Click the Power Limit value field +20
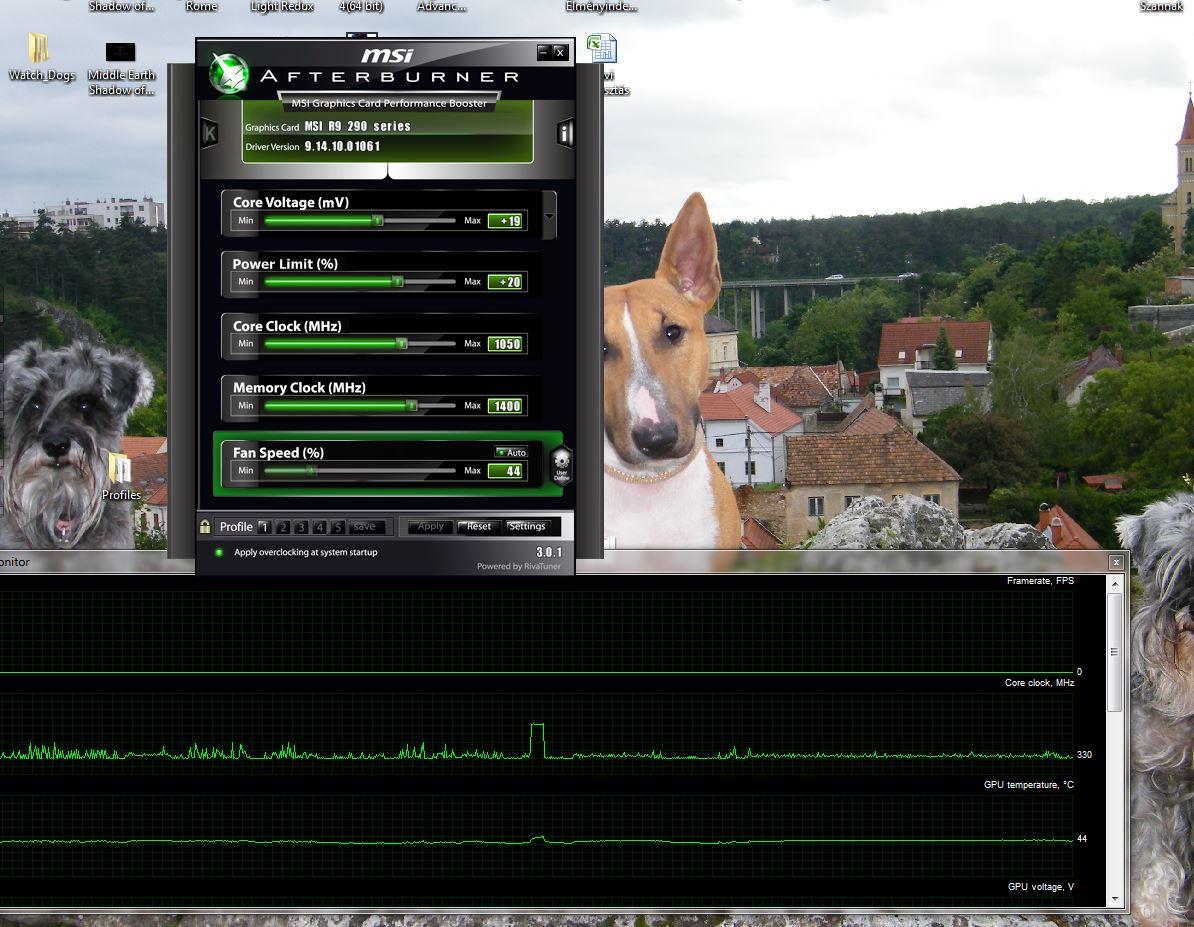The width and height of the screenshot is (1194, 927). 507,282
